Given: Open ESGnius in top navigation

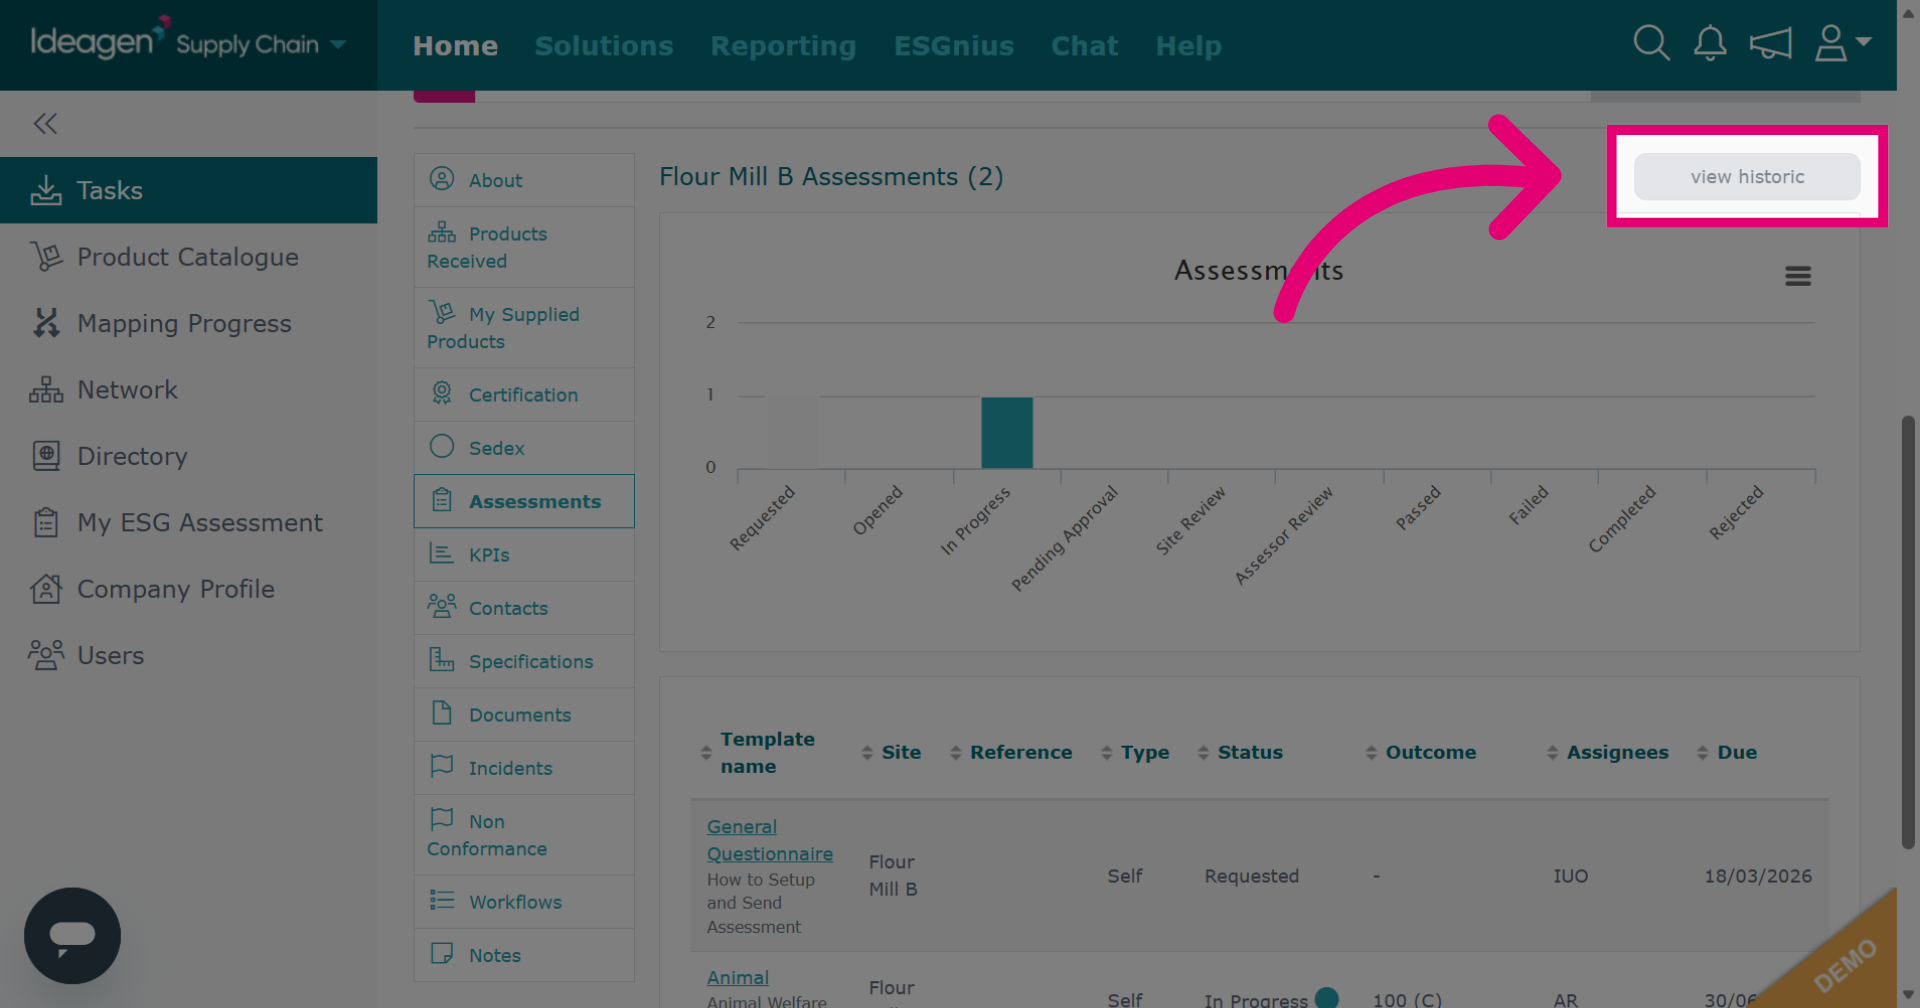Looking at the screenshot, I should tap(954, 46).
